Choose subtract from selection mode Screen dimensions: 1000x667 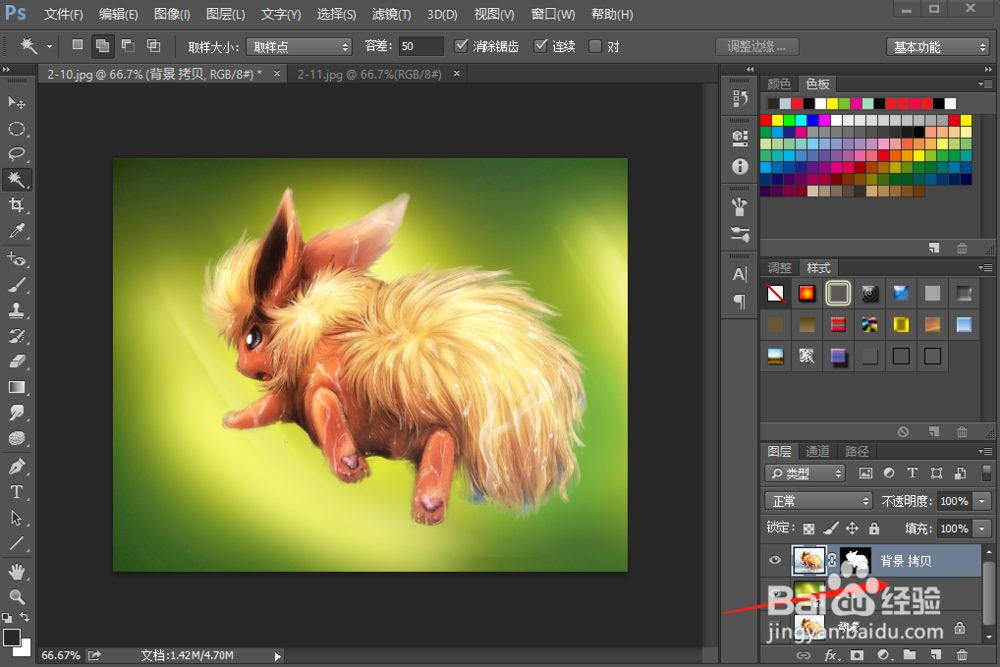(x=128, y=45)
